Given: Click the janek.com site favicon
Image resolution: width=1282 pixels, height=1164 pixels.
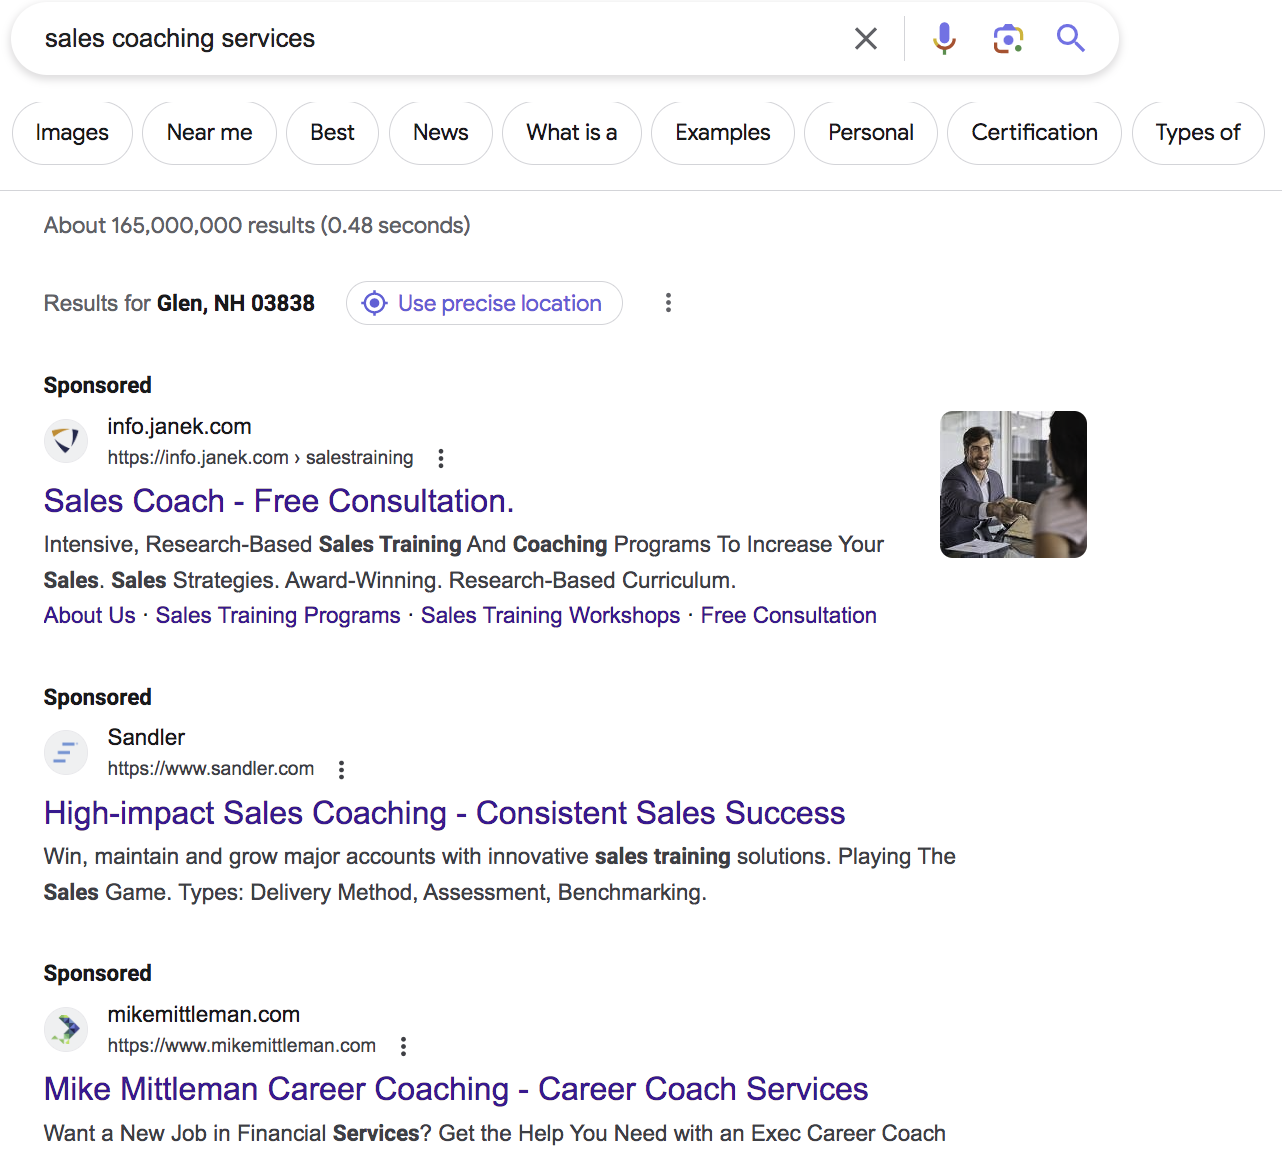Looking at the screenshot, I should click(66, 441).
